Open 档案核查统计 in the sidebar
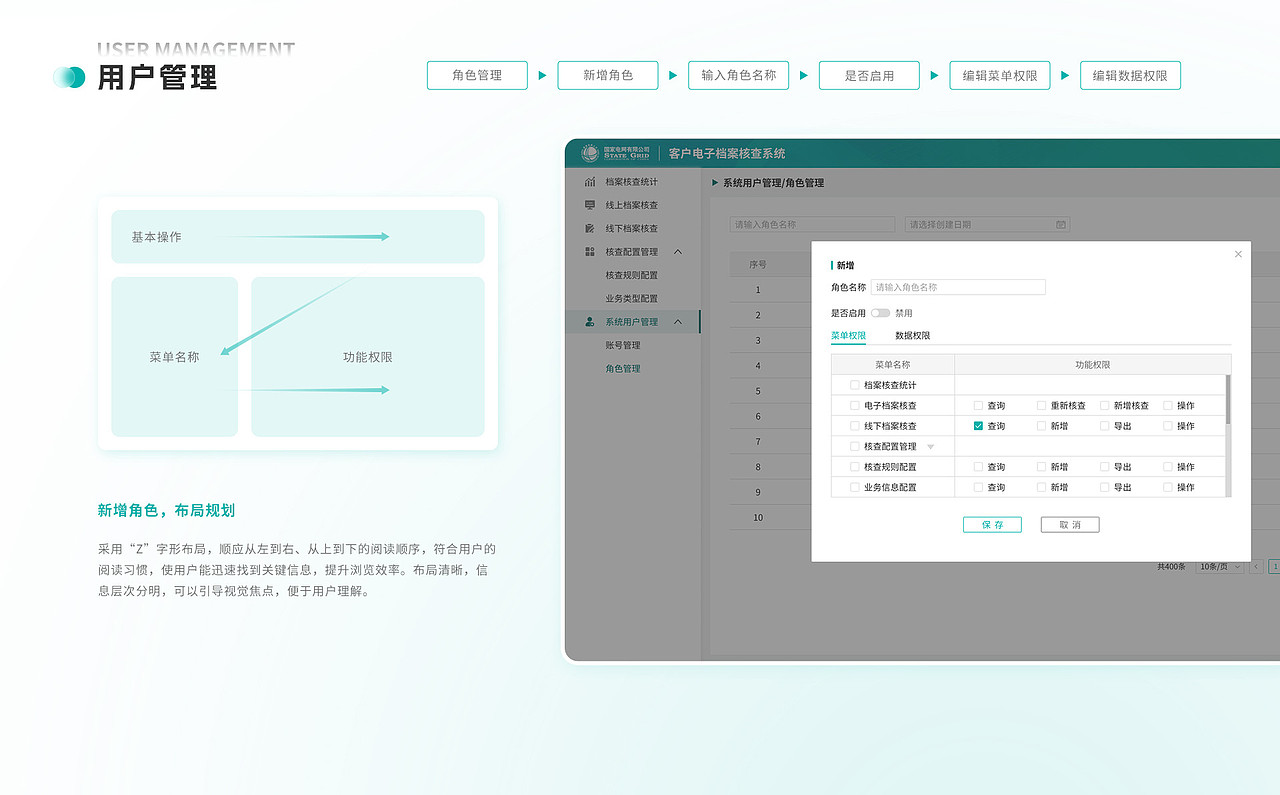 [632, 182]
